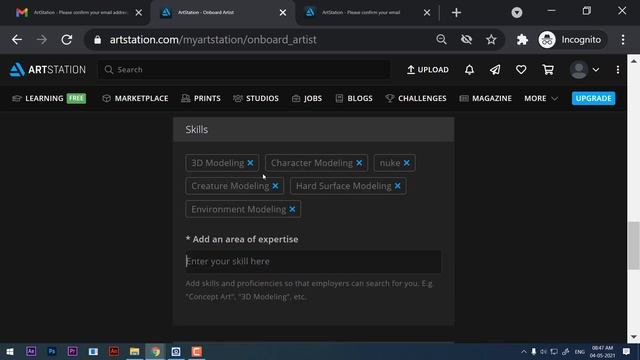Click the ArtStation logo
The height and width of the screenshot is (360, 640).
[48, 70]
